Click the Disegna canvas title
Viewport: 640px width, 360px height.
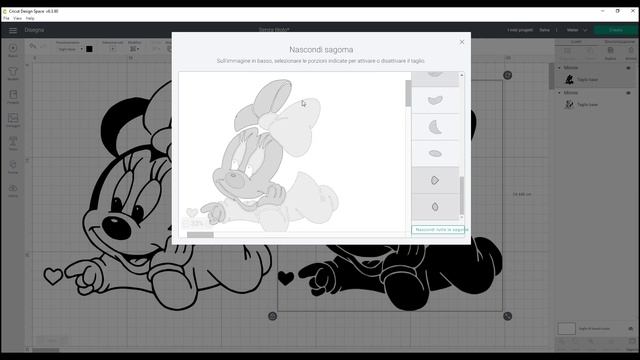tap(34, 30)
